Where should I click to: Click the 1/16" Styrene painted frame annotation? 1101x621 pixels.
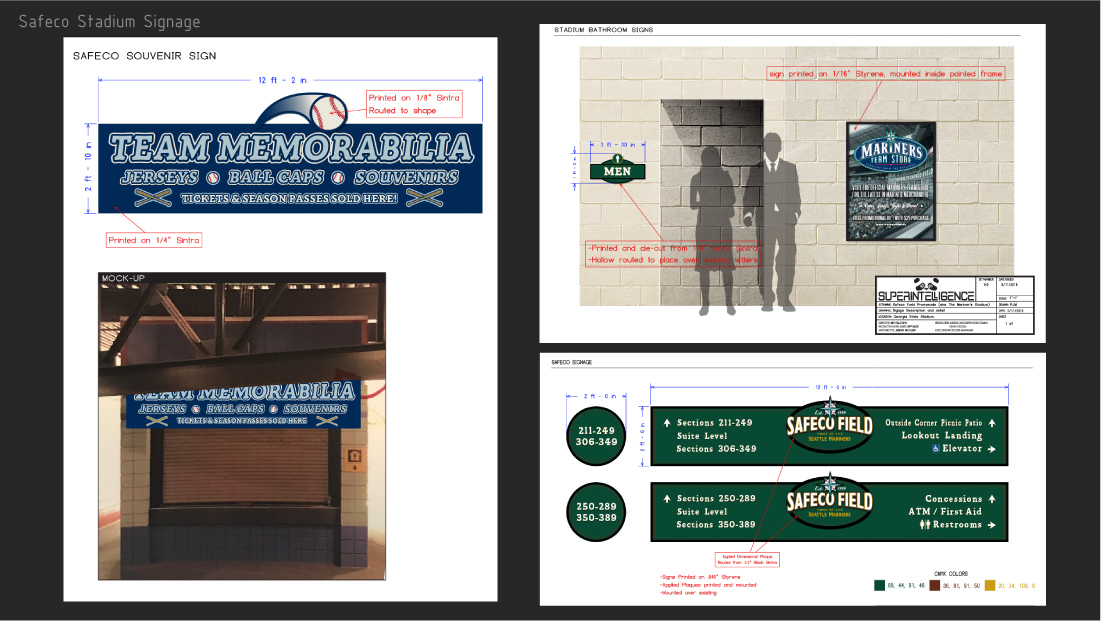coord(885,74)
